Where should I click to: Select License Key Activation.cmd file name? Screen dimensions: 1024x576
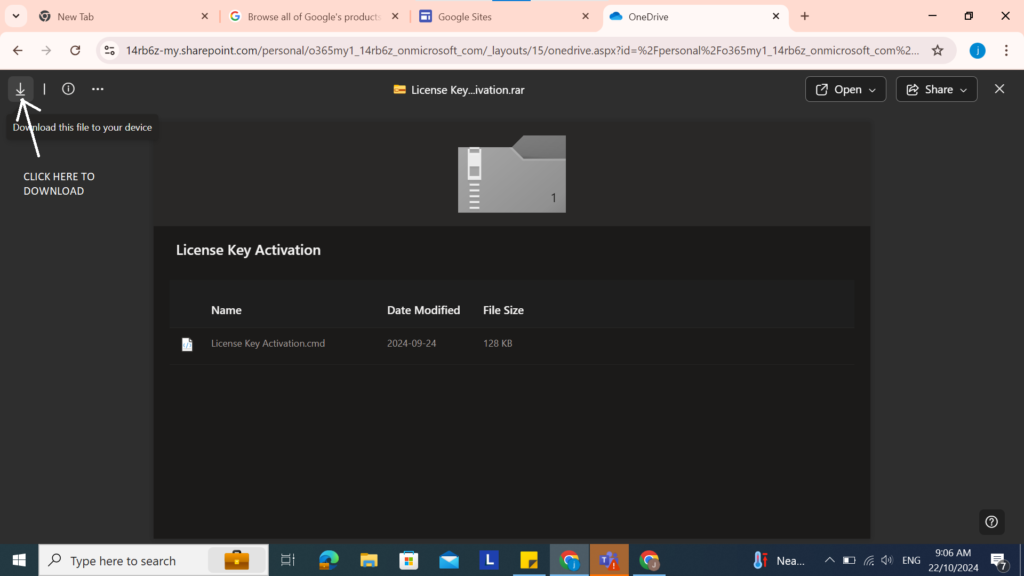[268, 343]
